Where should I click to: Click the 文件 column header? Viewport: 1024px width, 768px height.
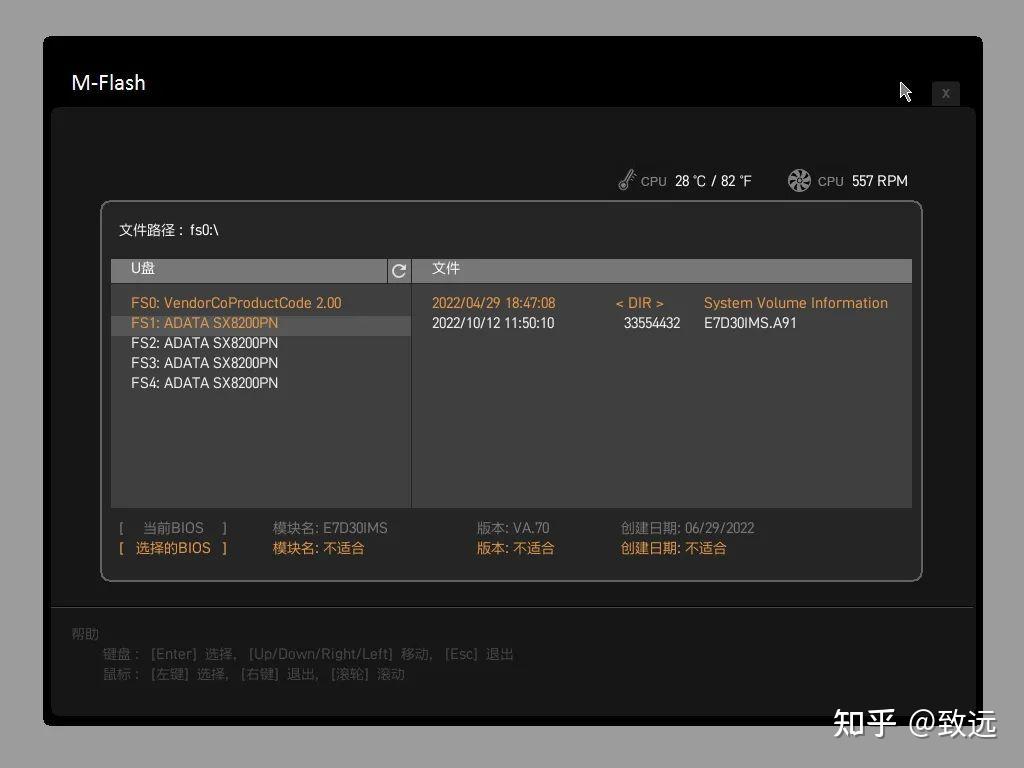coord(446,269)
